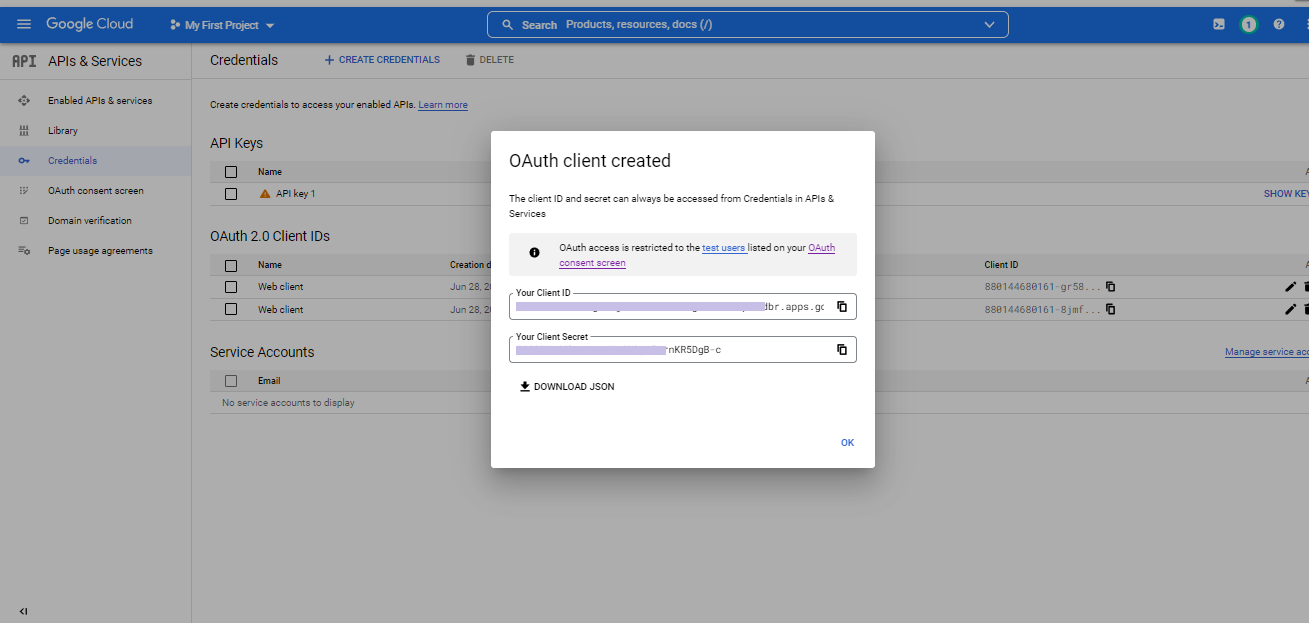Click the search bar field
This screenshot has width=1309, height=623.
(x=748, y=25)
